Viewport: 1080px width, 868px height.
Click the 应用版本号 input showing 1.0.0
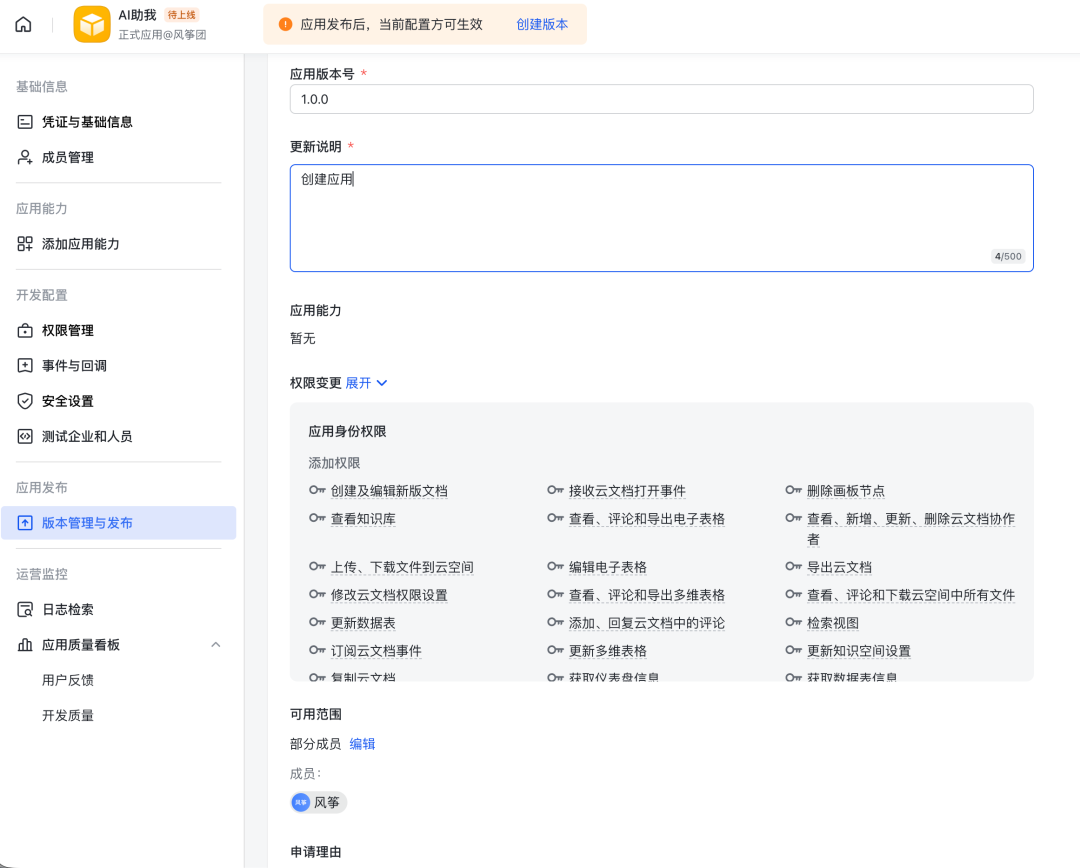[661, 99]
